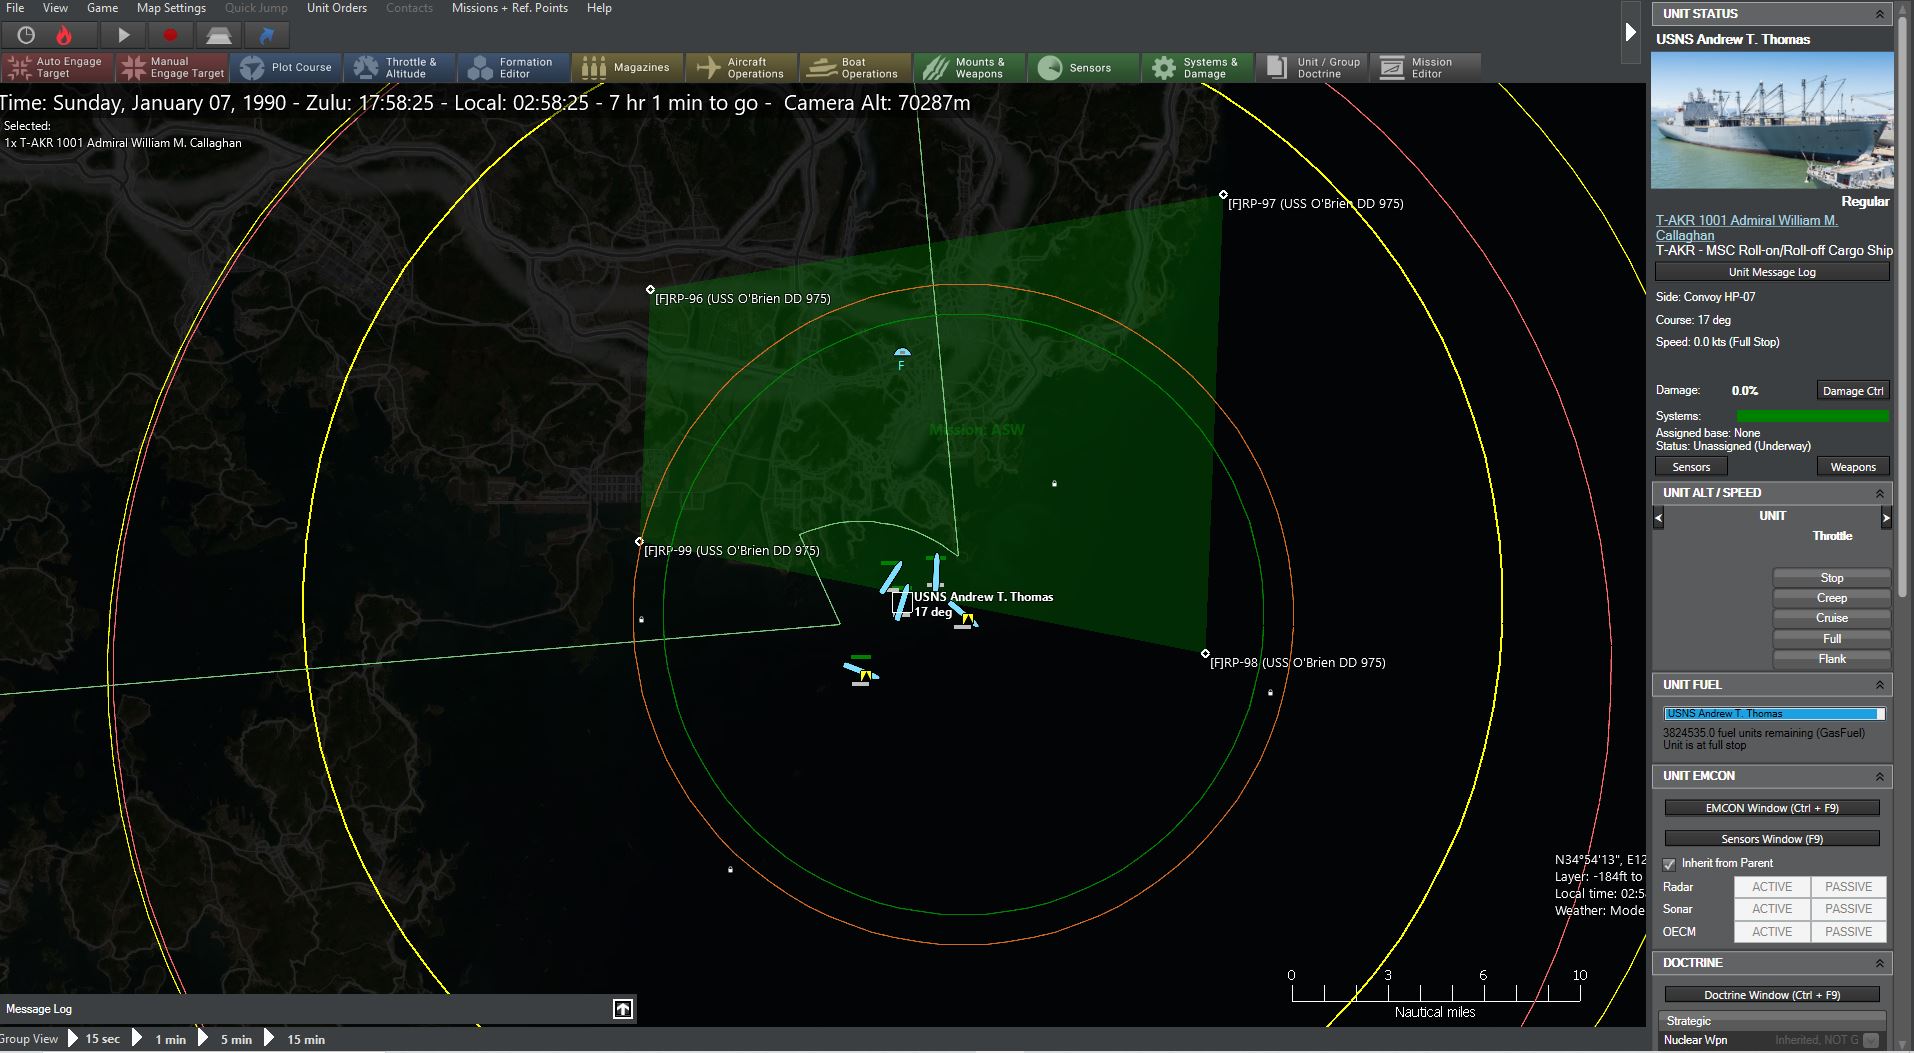Open the Sensors toolbar button
The width and height of the screenshot is (1914, 1053).
(1083, 67)
